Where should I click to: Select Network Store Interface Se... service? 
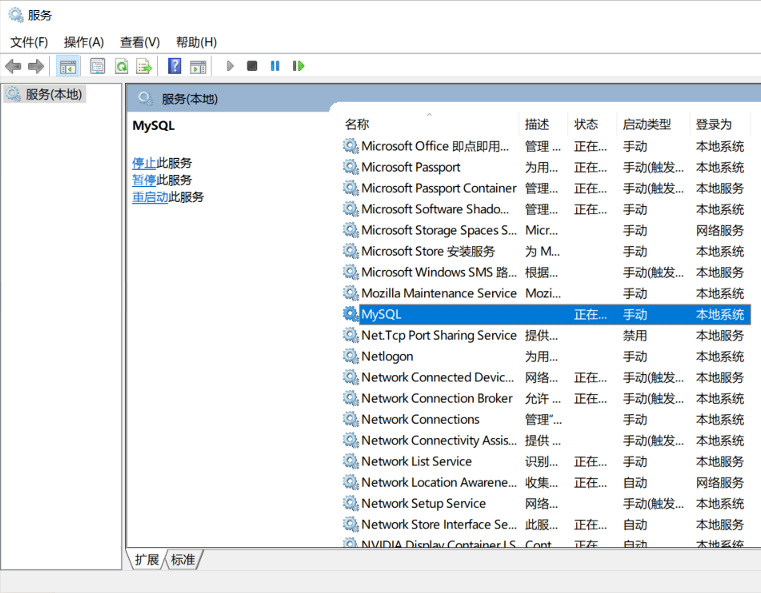546,525
